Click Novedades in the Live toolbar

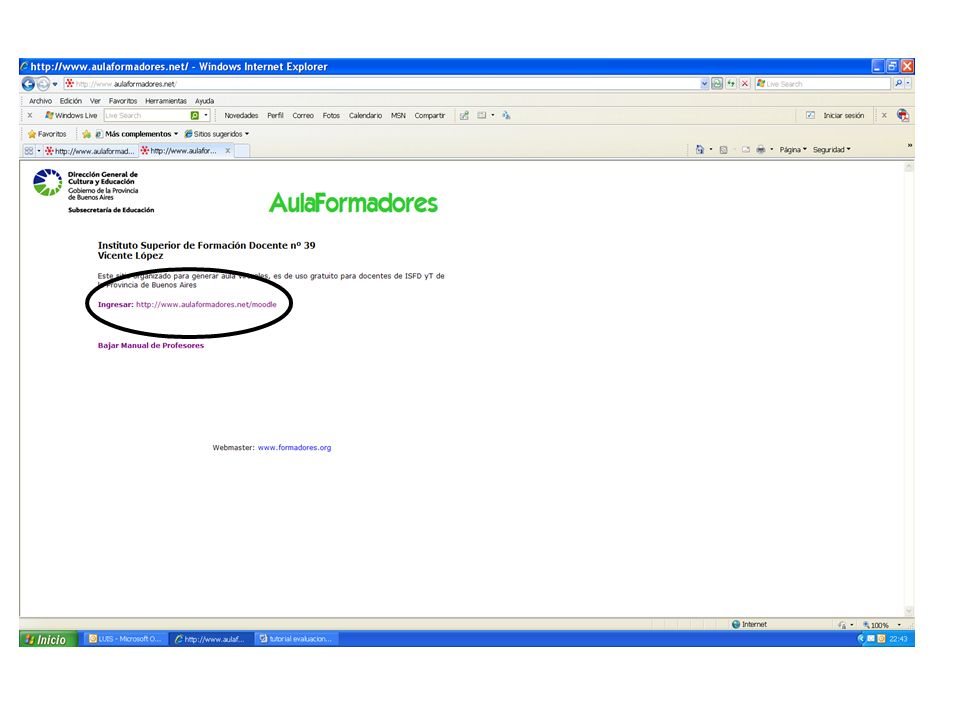[241, 115]
